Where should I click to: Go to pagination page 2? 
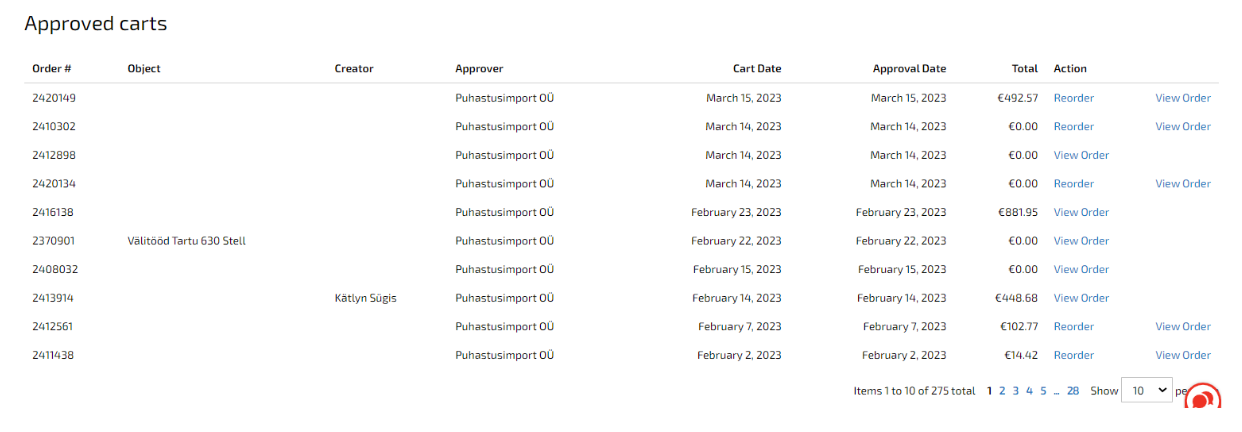[1002, 391]
